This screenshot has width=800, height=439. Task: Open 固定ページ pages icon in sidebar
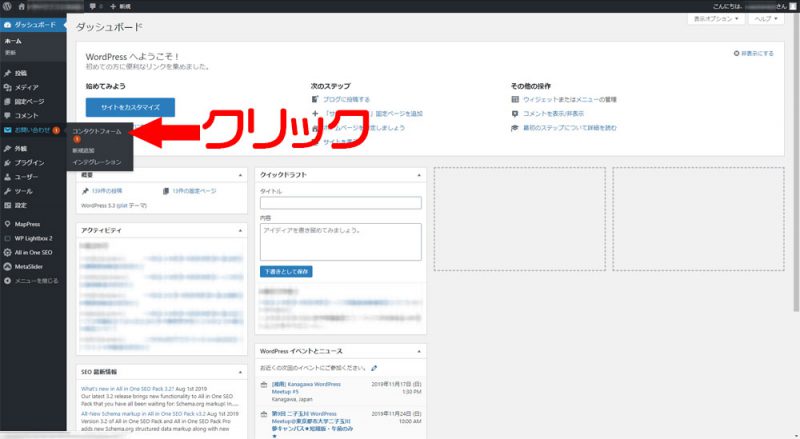point(7,102)
